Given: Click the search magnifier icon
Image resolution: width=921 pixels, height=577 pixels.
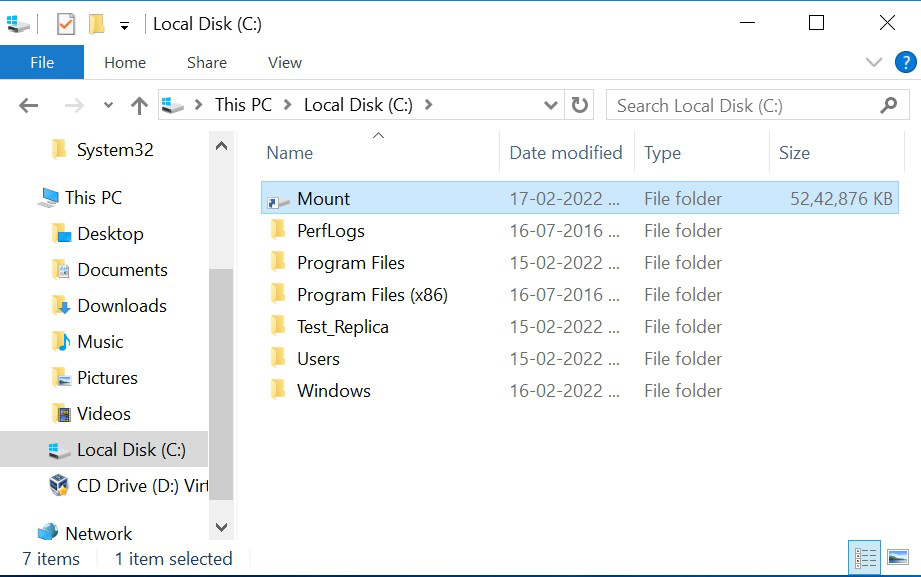Looking at the screenshot, I should click(888, 105).
